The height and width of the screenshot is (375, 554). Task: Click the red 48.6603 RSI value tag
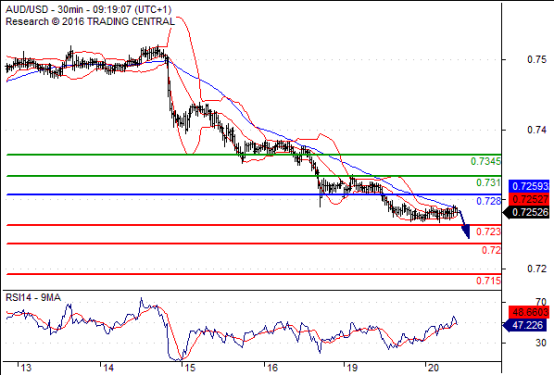pos(529,312)
